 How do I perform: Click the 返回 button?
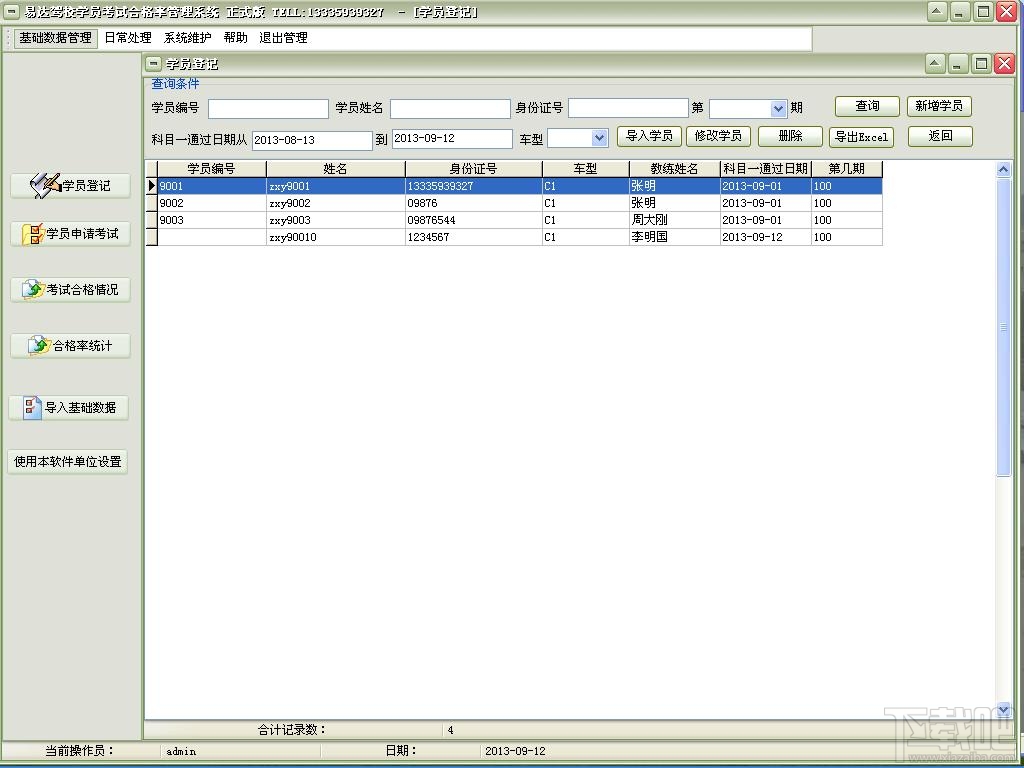940,136
